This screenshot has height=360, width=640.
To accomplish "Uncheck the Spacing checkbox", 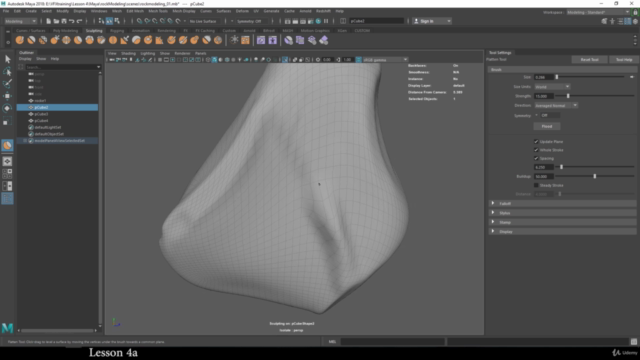I will tap(536, 158).
